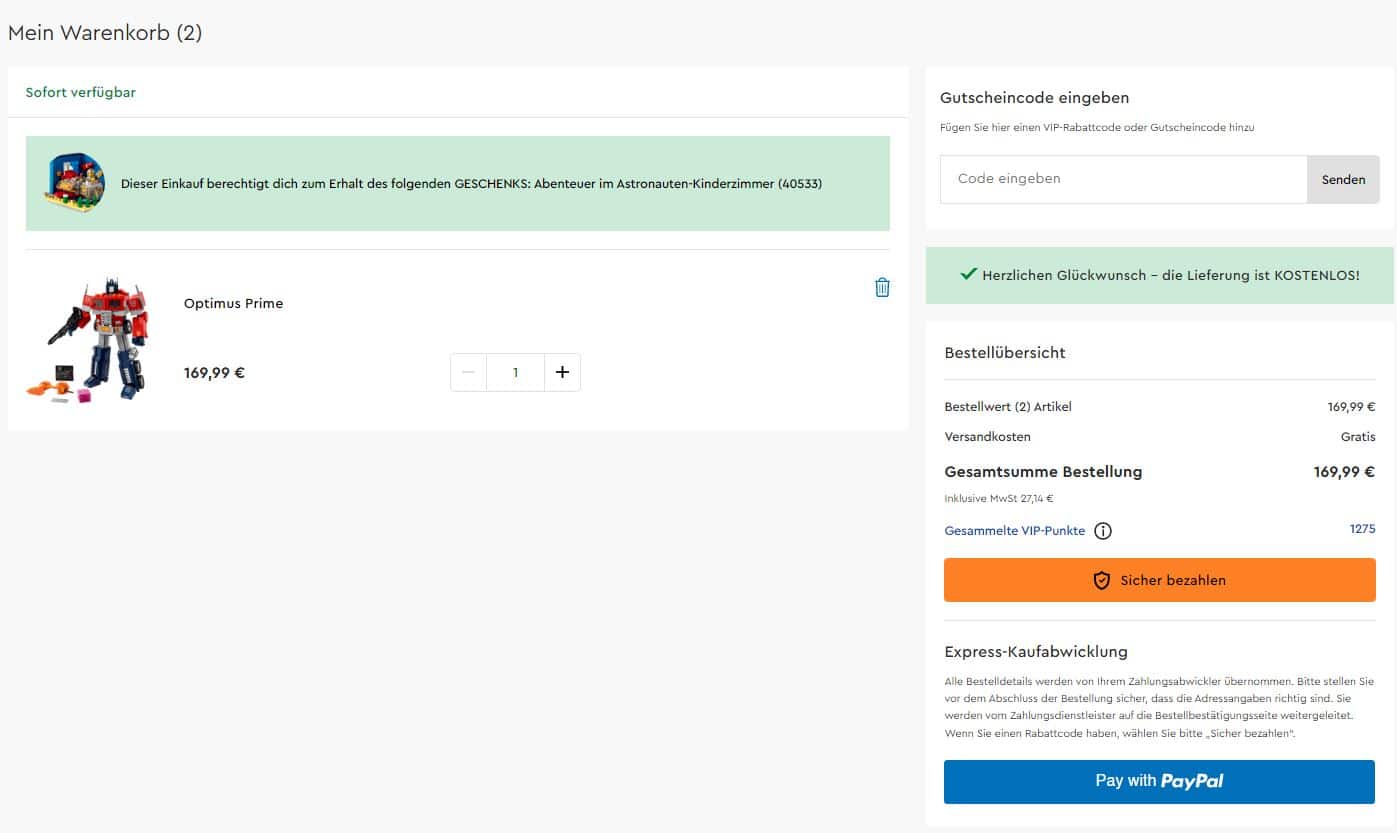Pay with PayPal express button

pos(1159,782)
